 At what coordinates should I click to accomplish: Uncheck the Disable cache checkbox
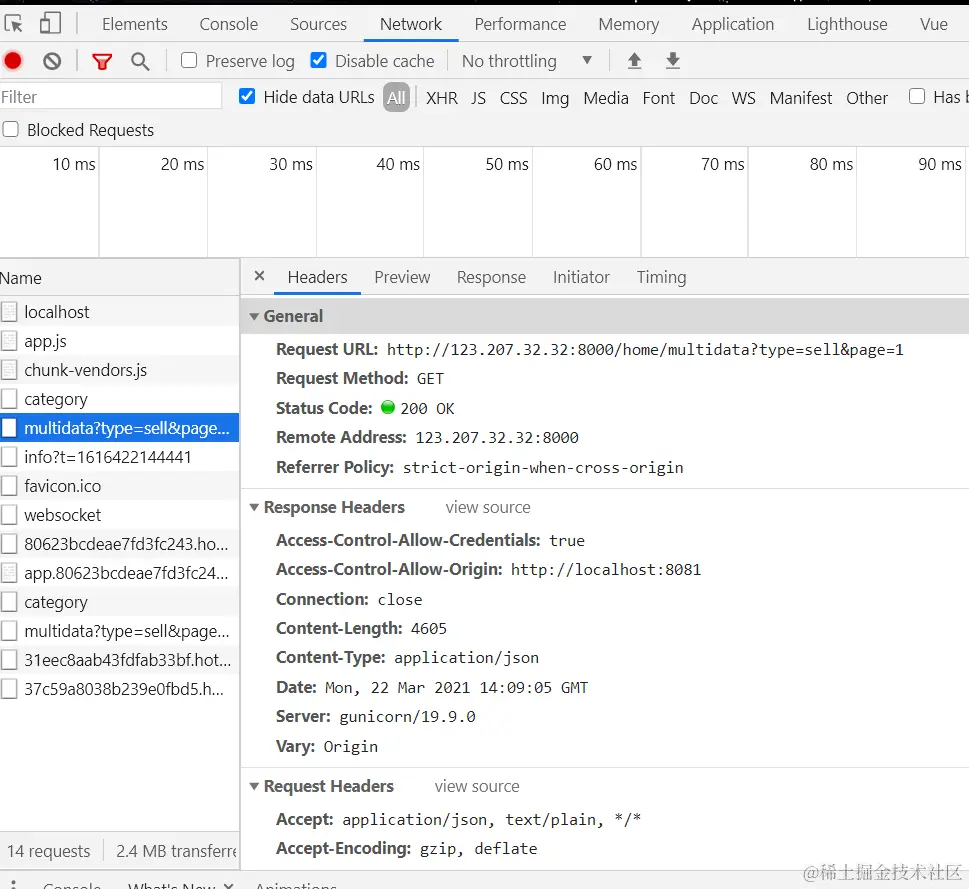click(318, 60)
